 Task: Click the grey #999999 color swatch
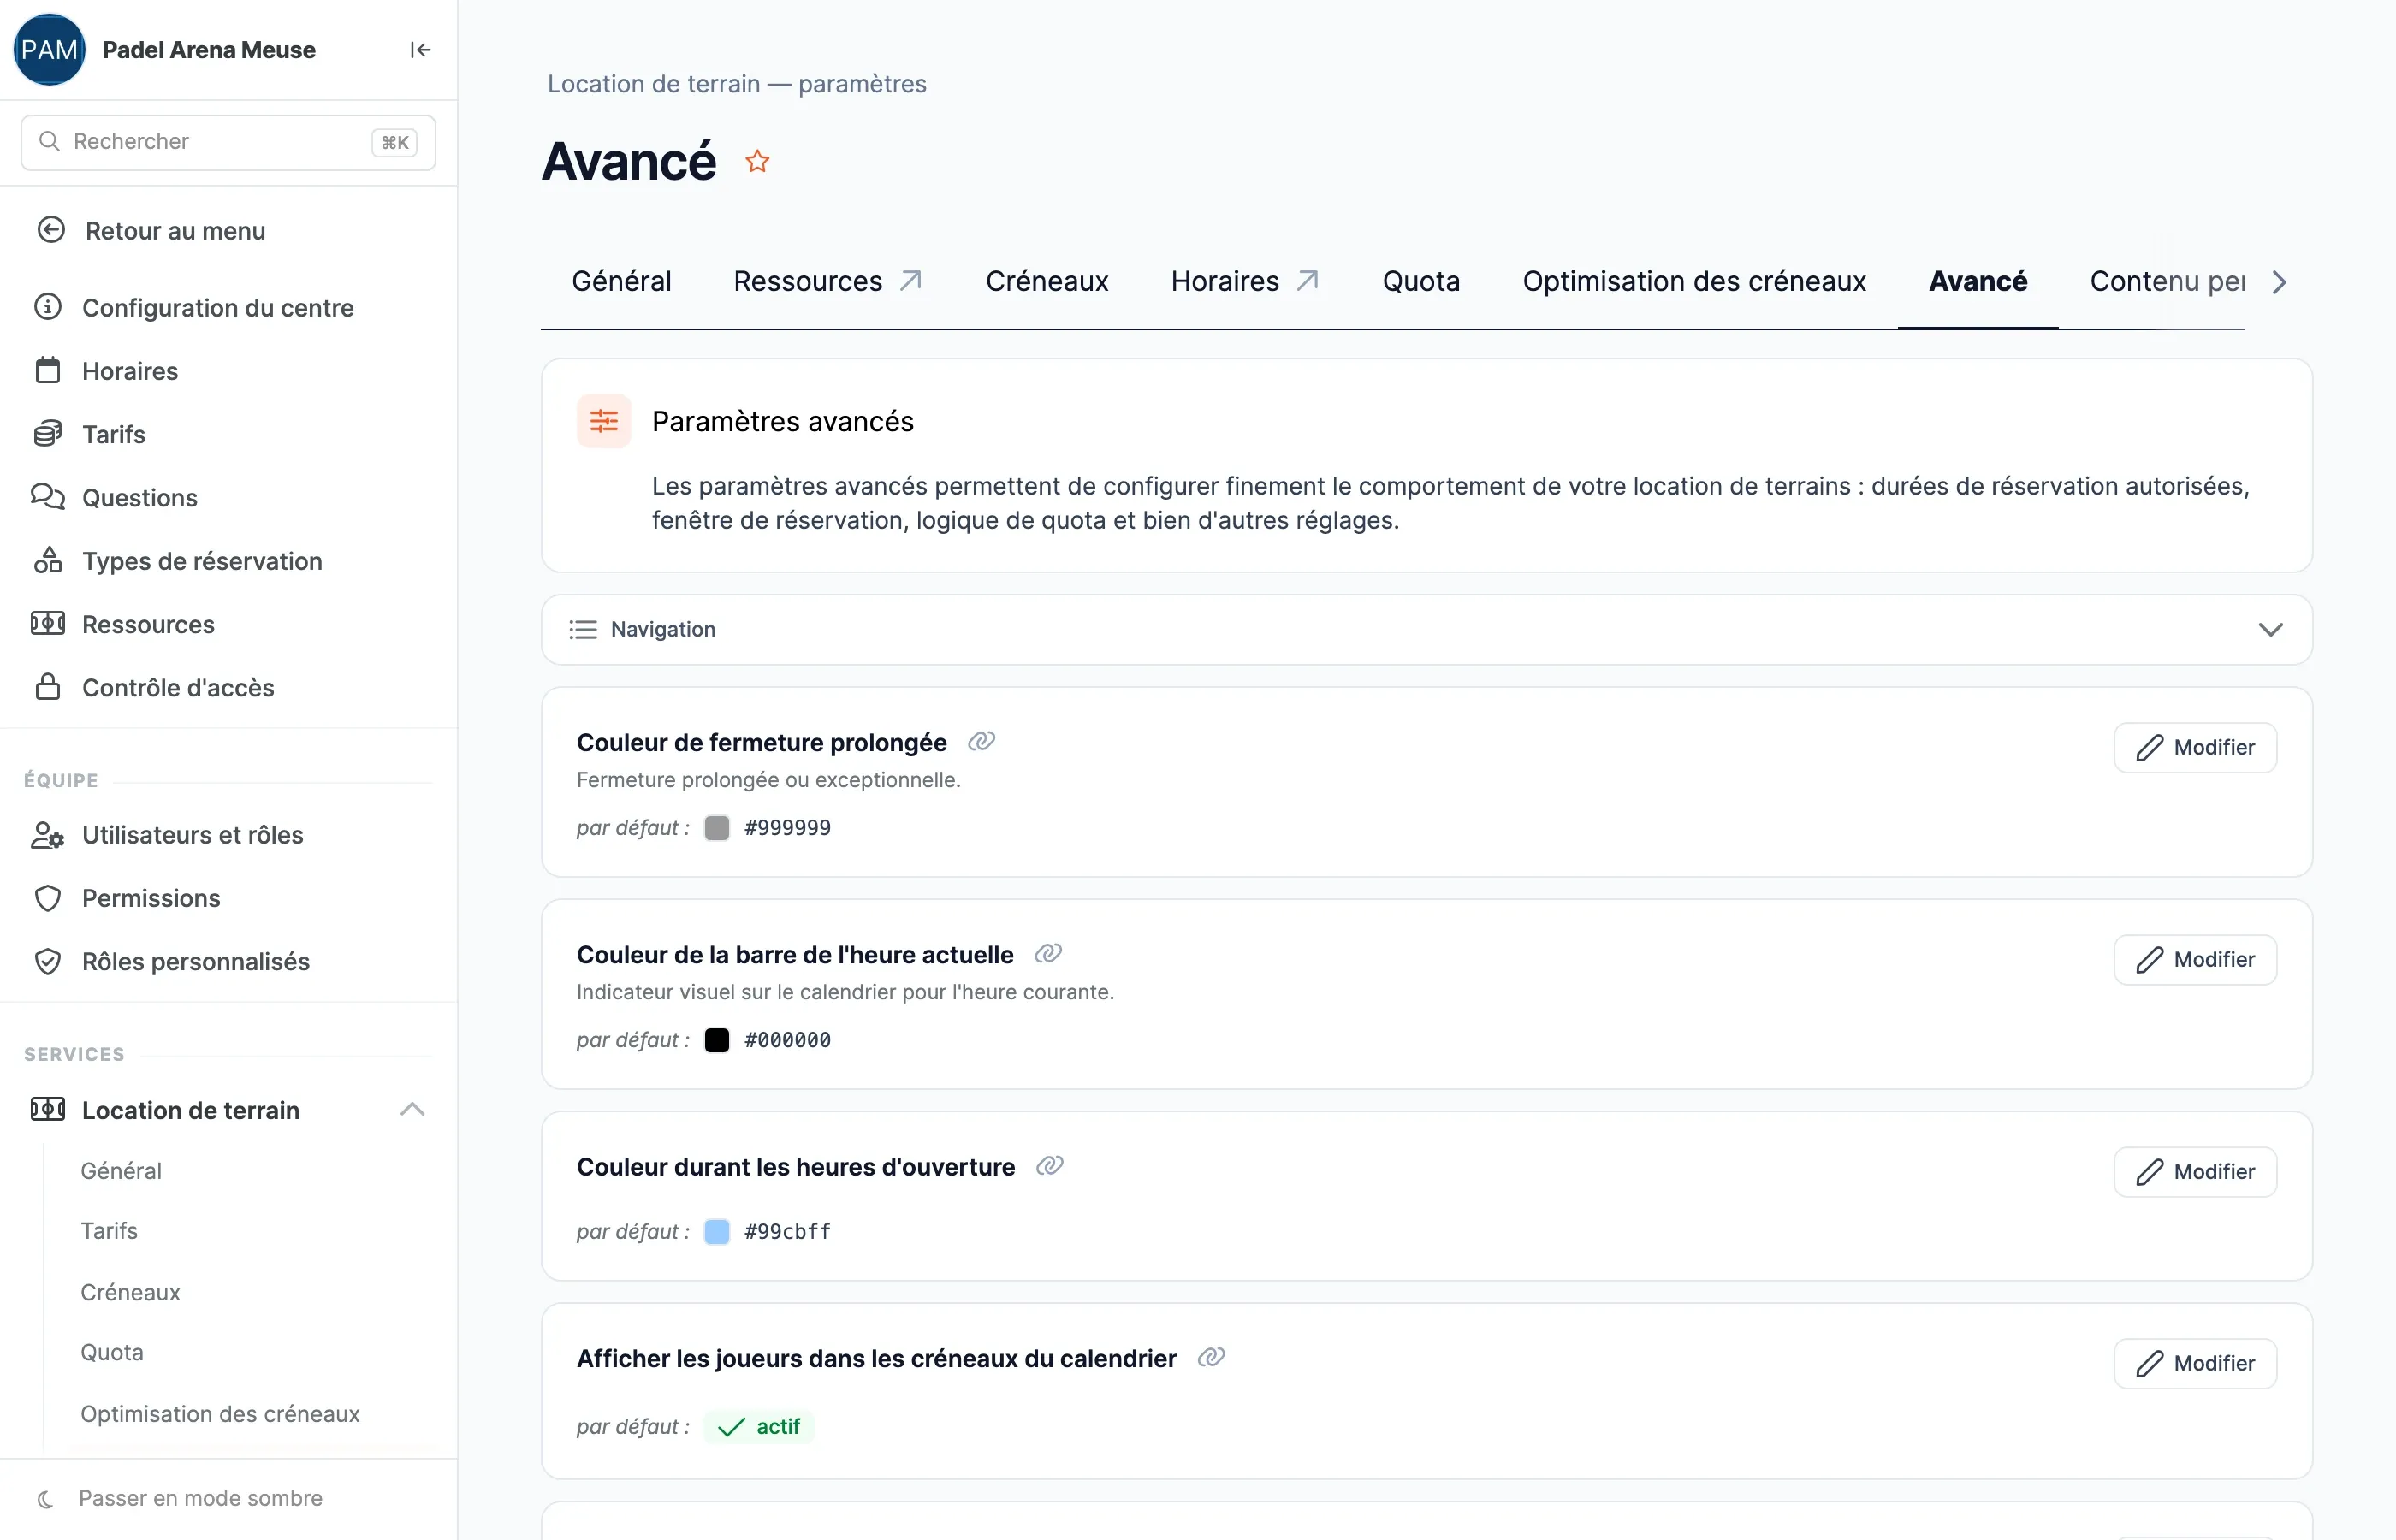(x=717, y=828)
